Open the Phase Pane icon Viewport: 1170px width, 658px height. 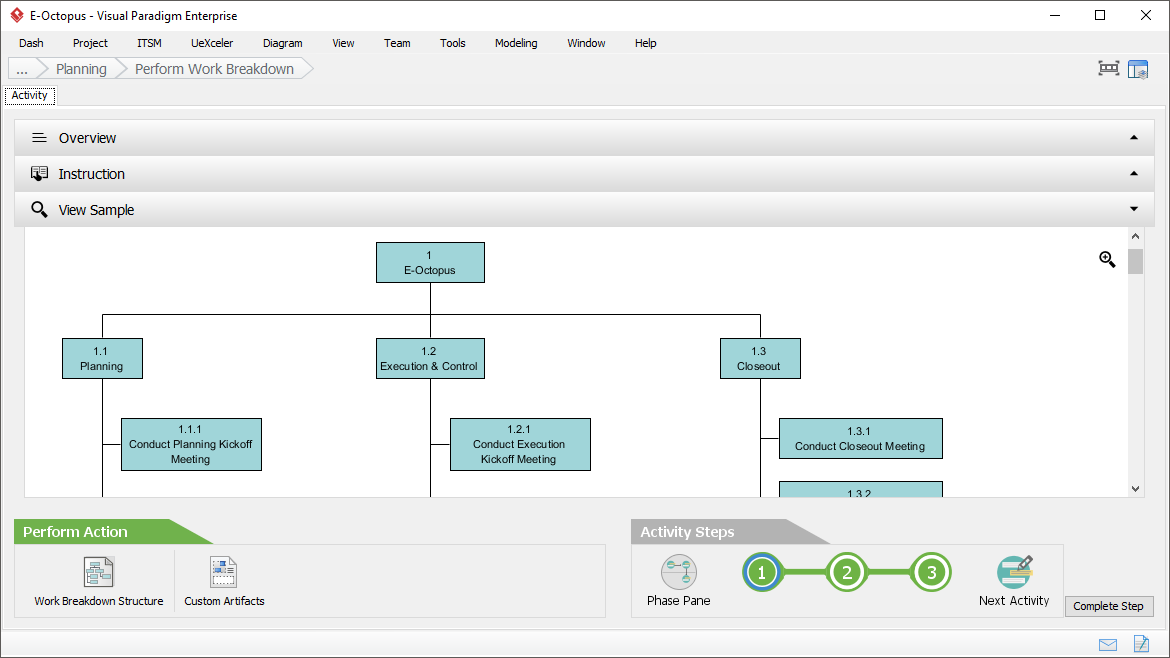(x=678, y=572)
